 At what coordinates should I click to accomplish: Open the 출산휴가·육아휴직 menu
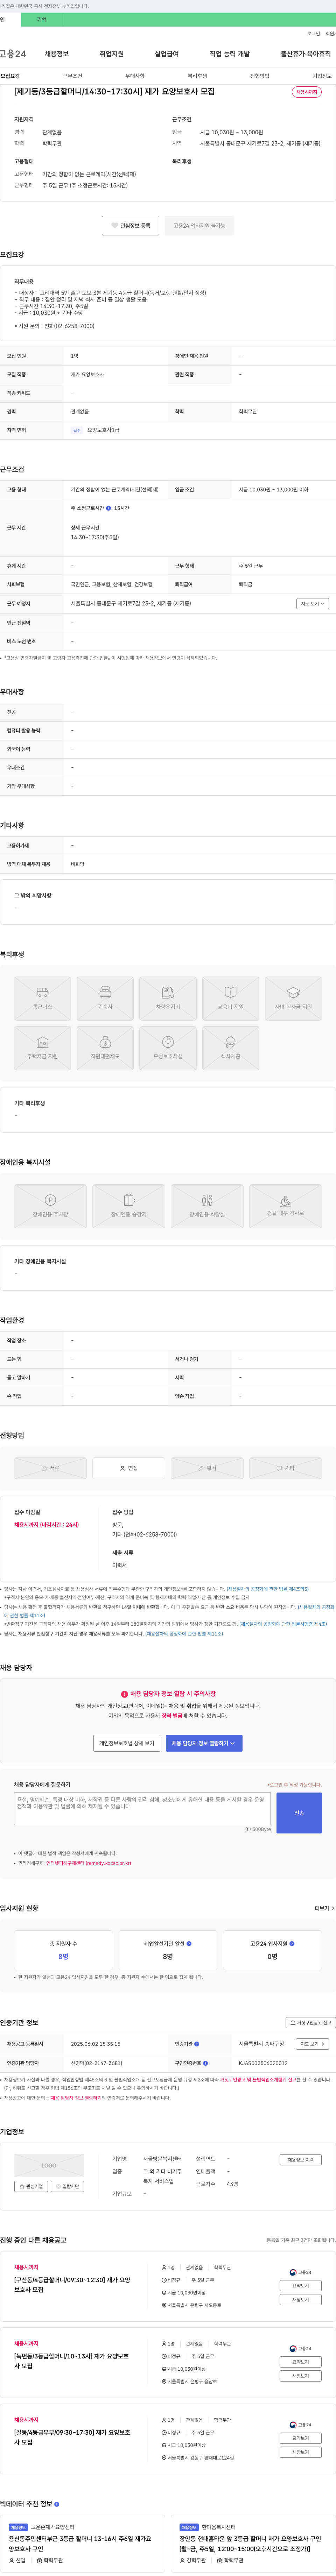pos(306,54)
